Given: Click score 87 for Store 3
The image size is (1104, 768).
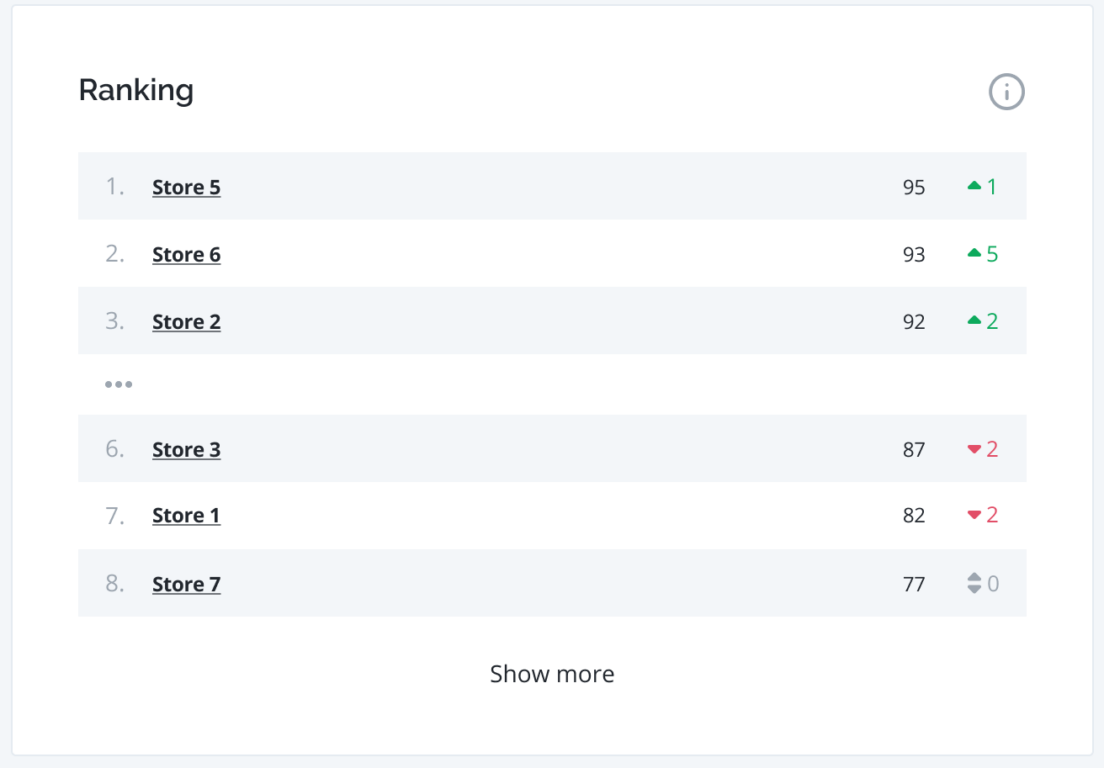Looking at the screenshot, I should pyautogui.click(x=914, y=450).
